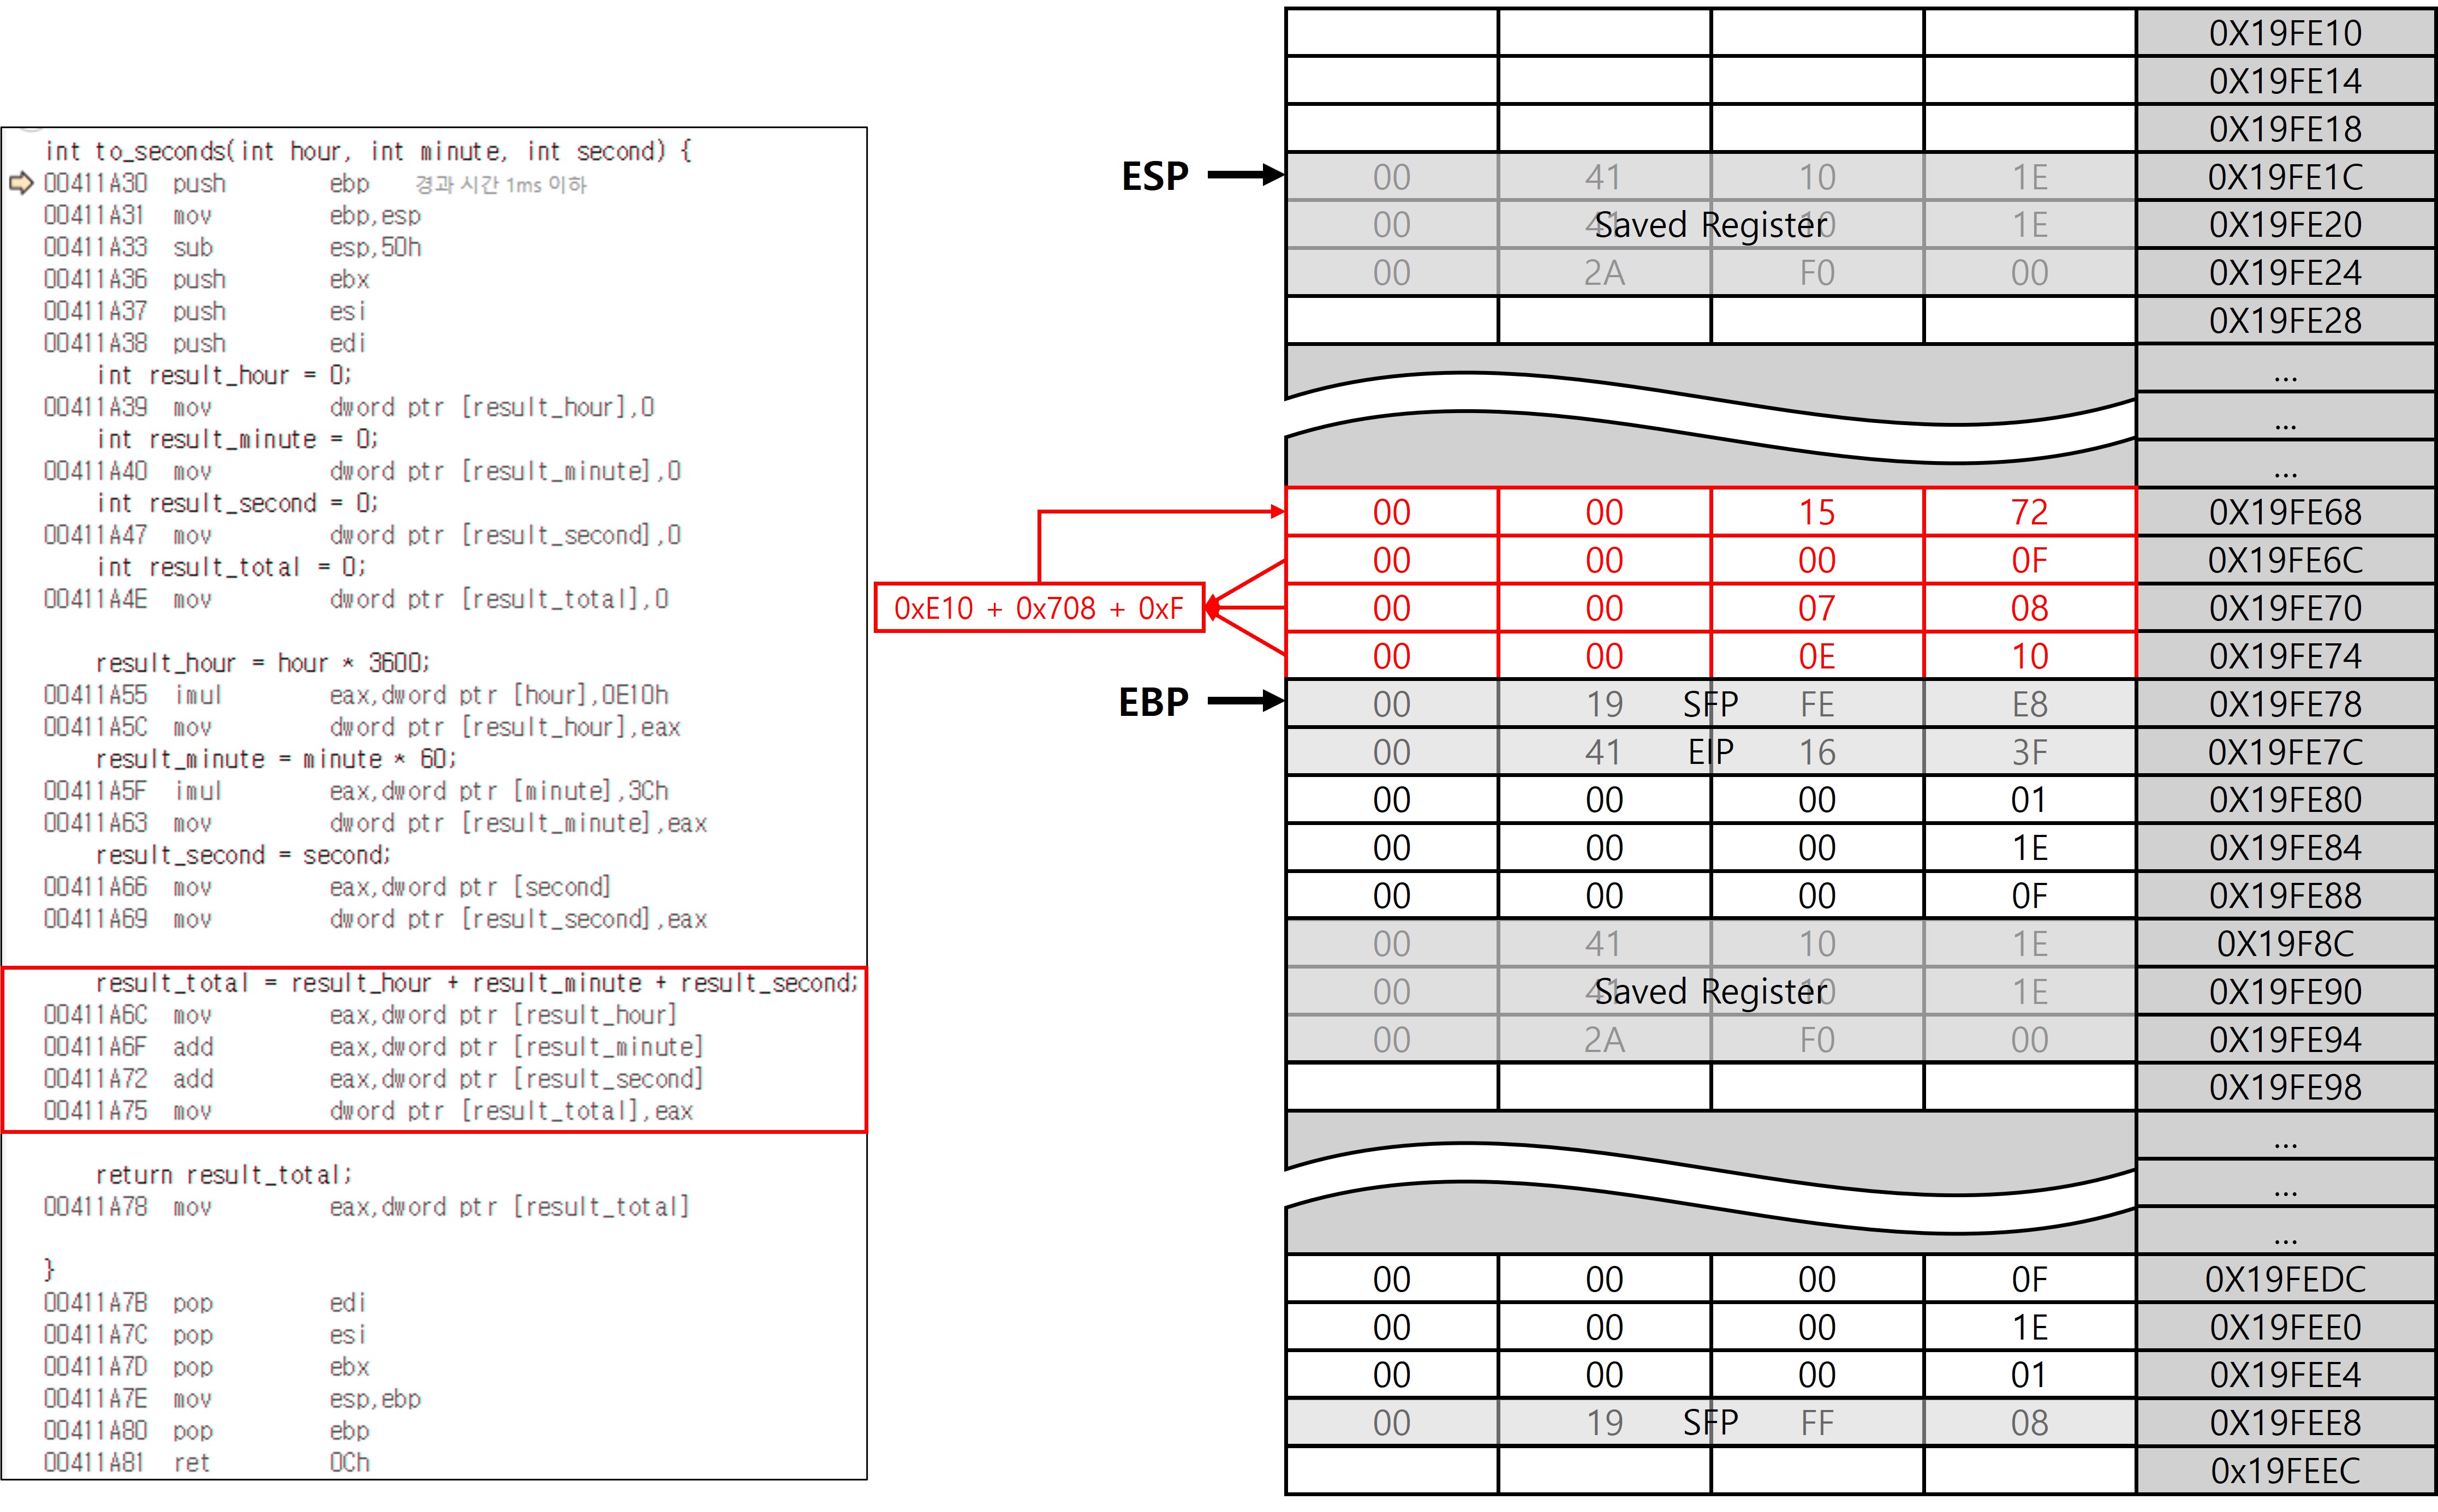
Task: Click the return result_total source line
Action: point(223,1175)
